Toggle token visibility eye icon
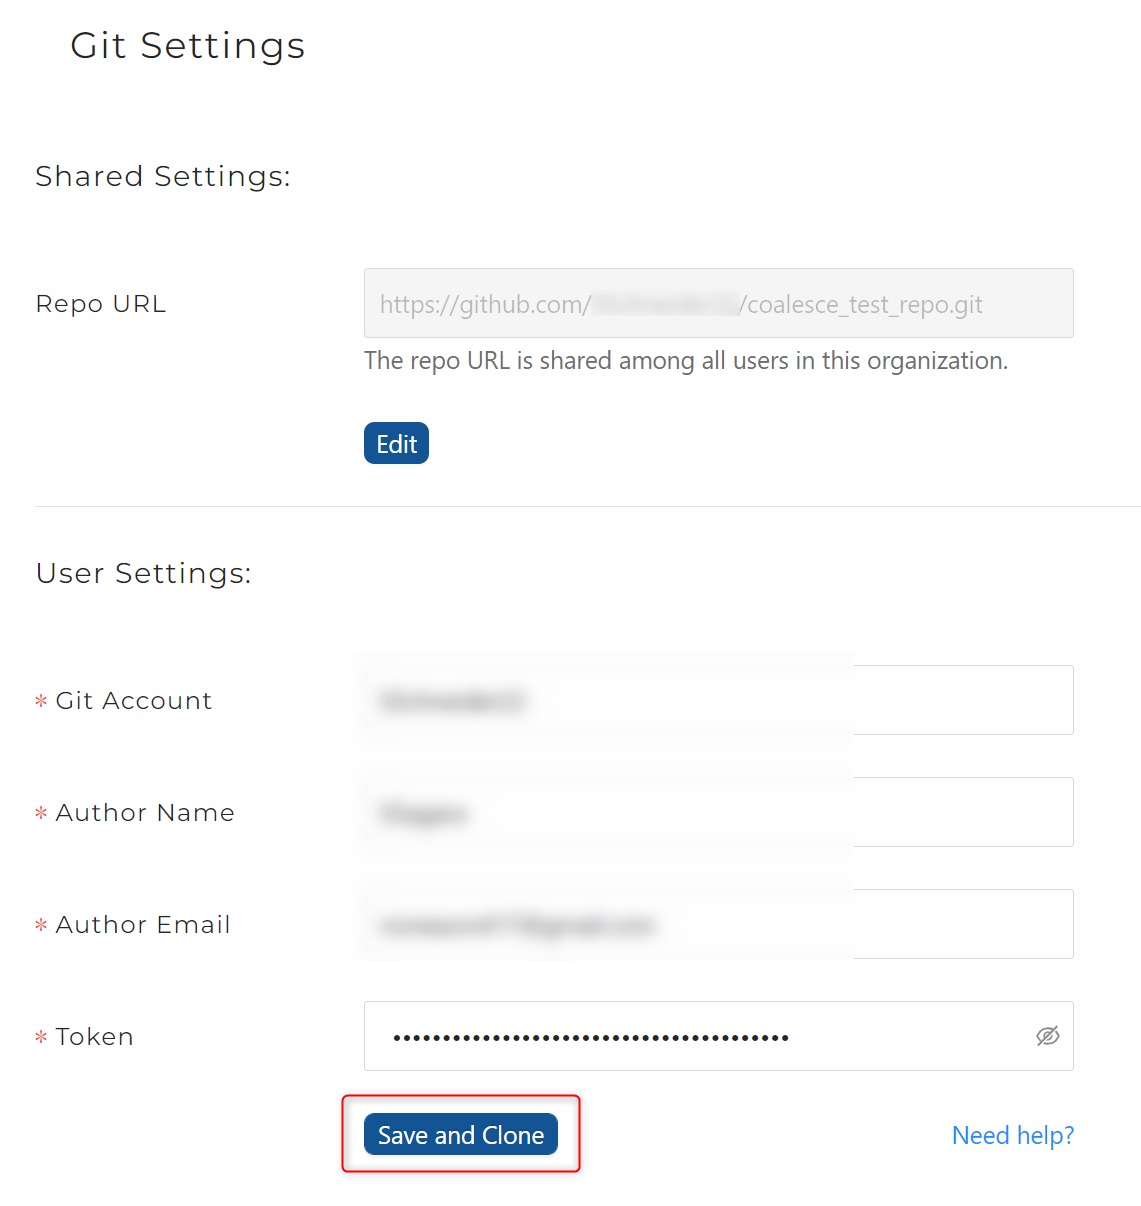1141x1206 pixels. coord(1047,1036)
